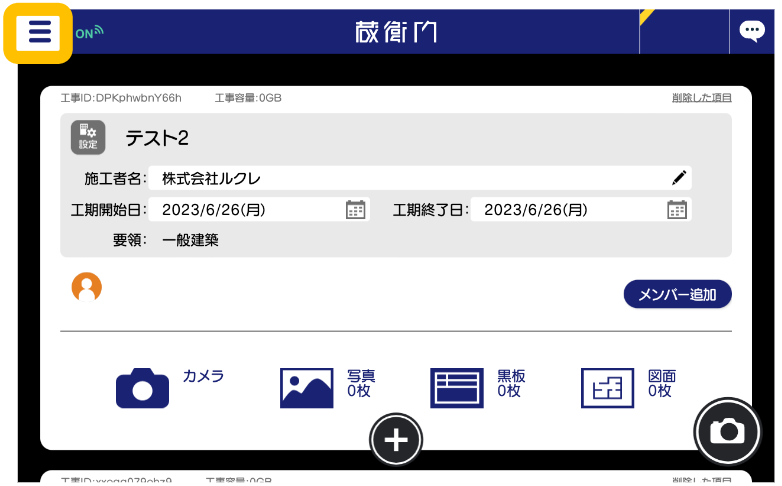Select the 施工者名 field 株式会社ルクレ

tap(420, 178)
